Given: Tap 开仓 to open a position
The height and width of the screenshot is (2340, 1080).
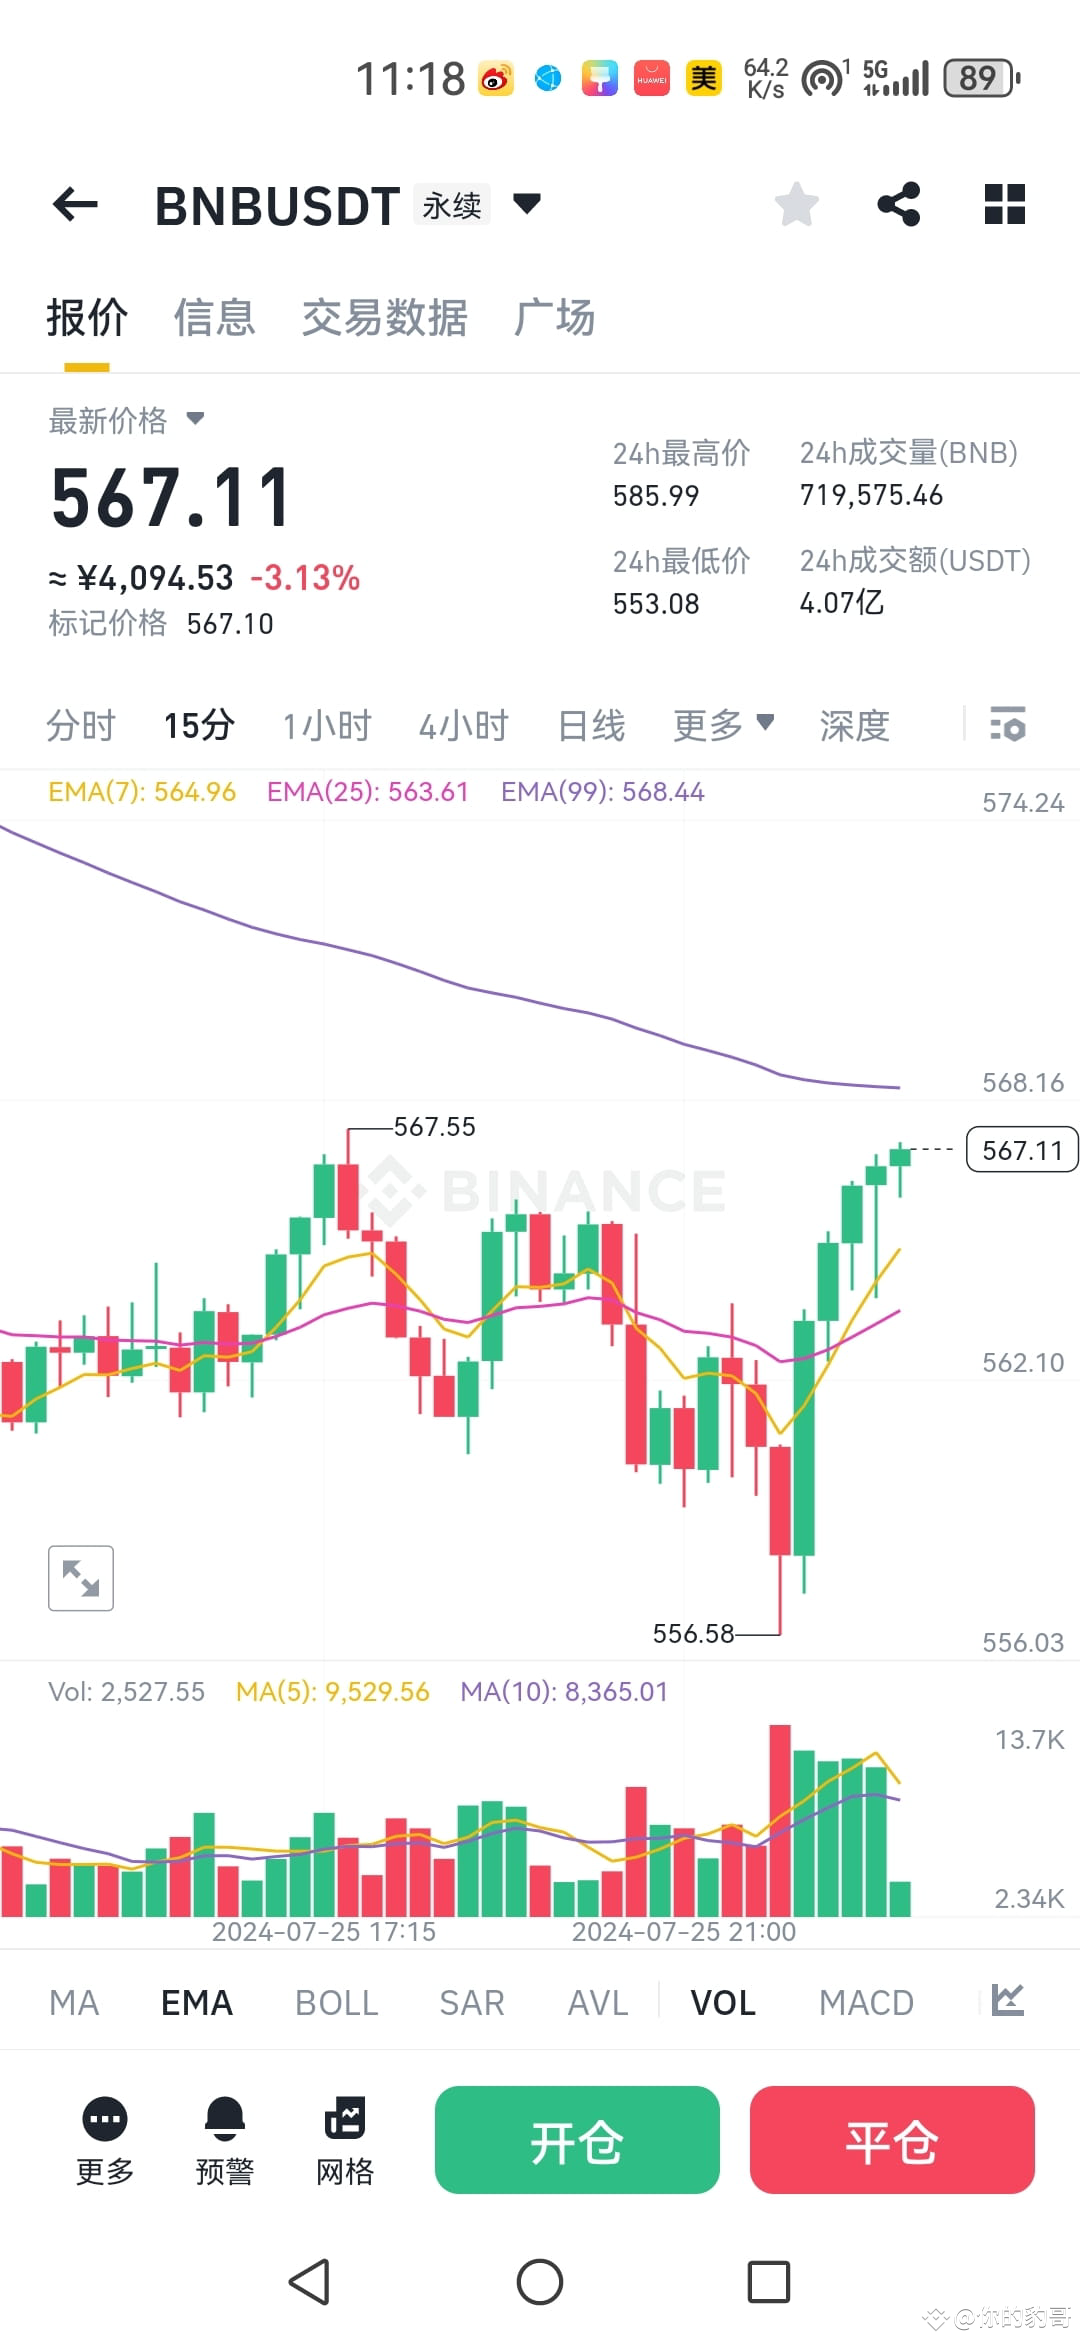Looking at the screenshot, I should click(x=576, y=2140).
